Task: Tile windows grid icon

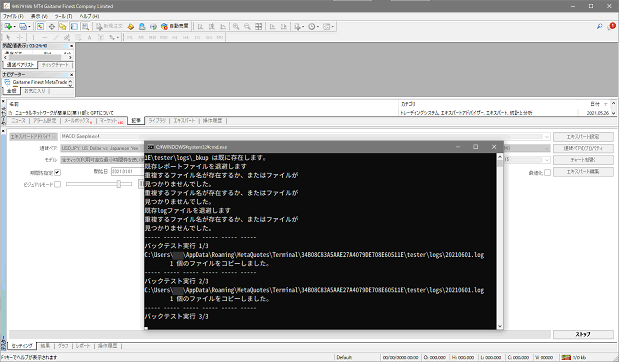Action: [258, 26]
